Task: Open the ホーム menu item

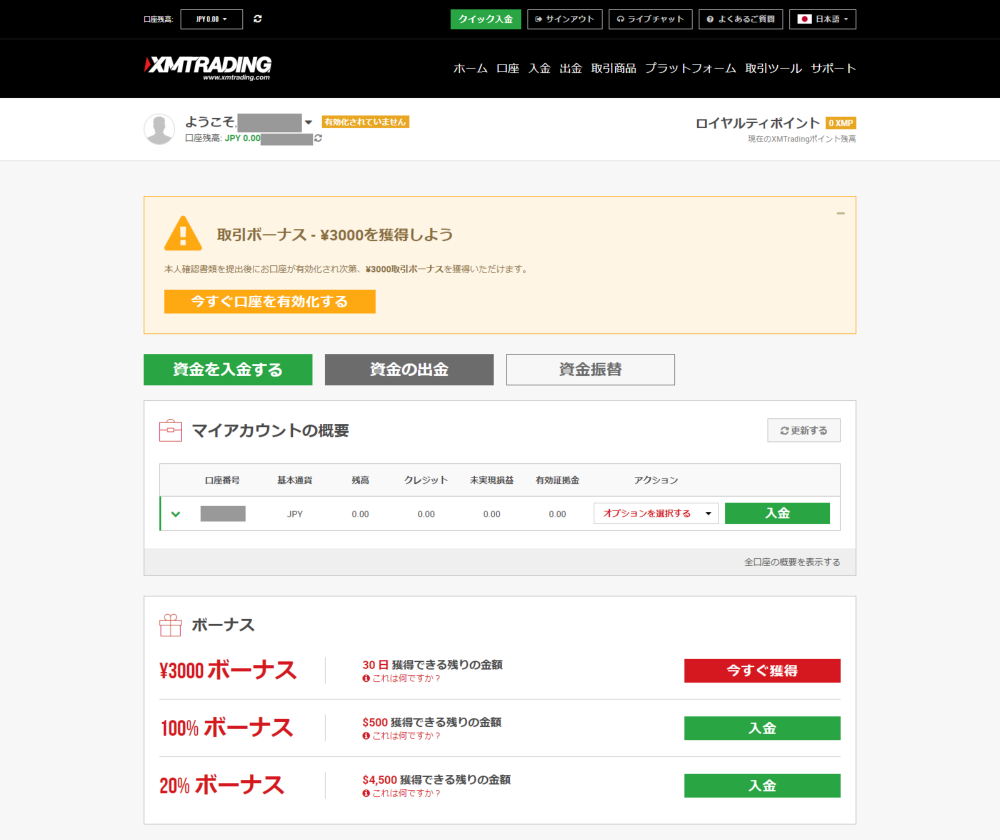Action: click(471, 68)
